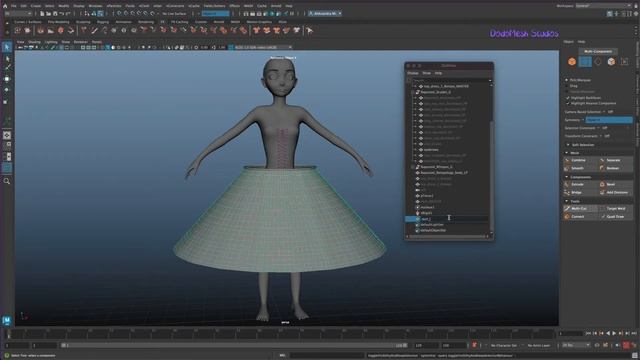Viewport: 640px width, 360px height.
Task: Enable Object selection mode orange cube
Action: pos(572,62)
